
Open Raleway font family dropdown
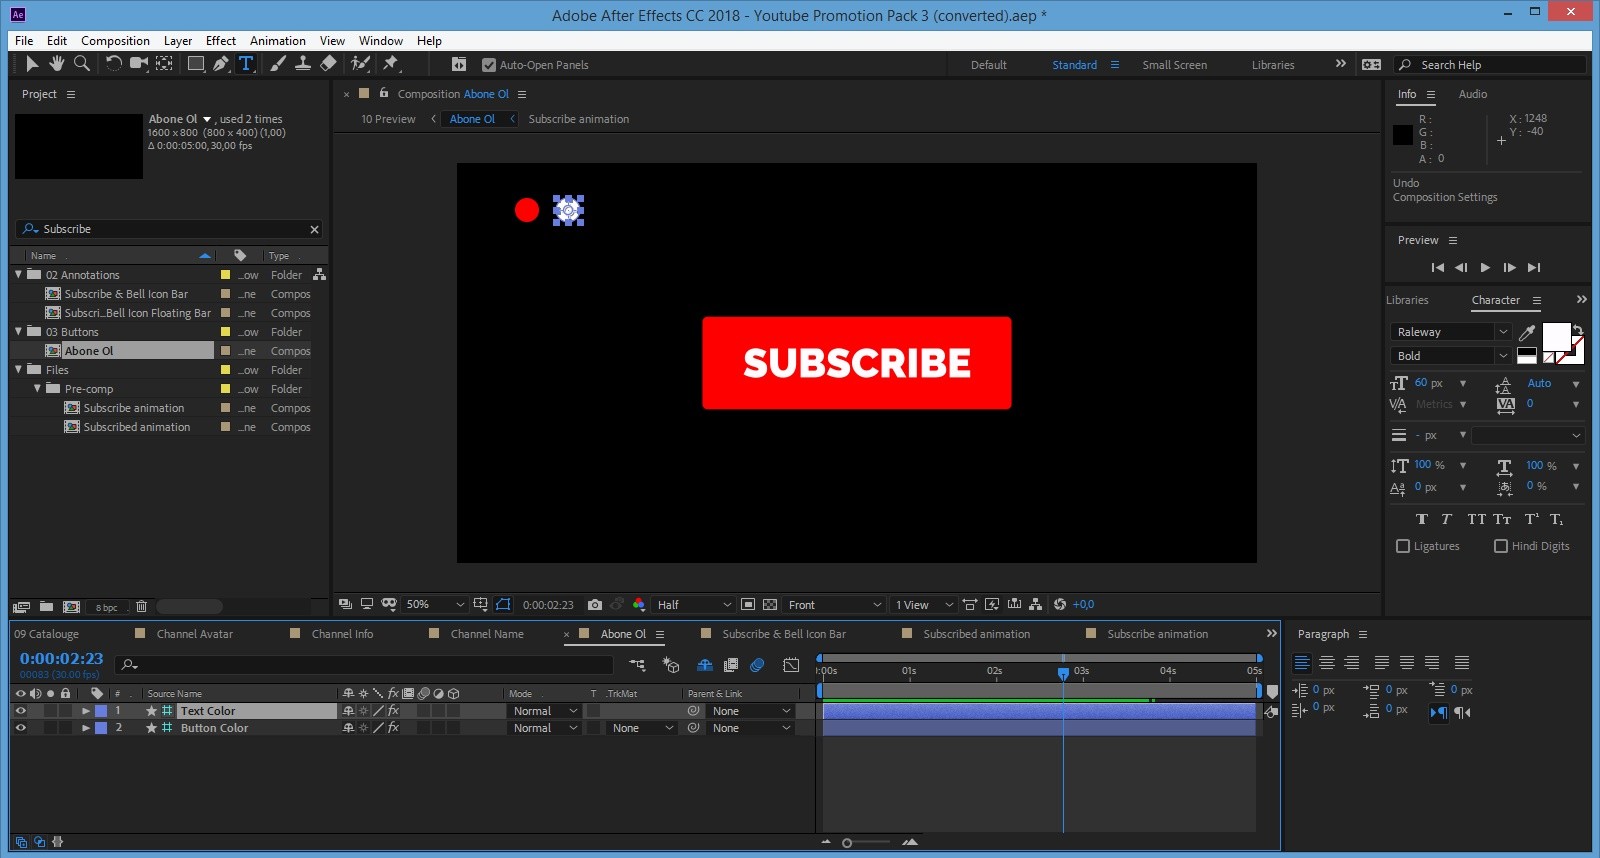1451,332
